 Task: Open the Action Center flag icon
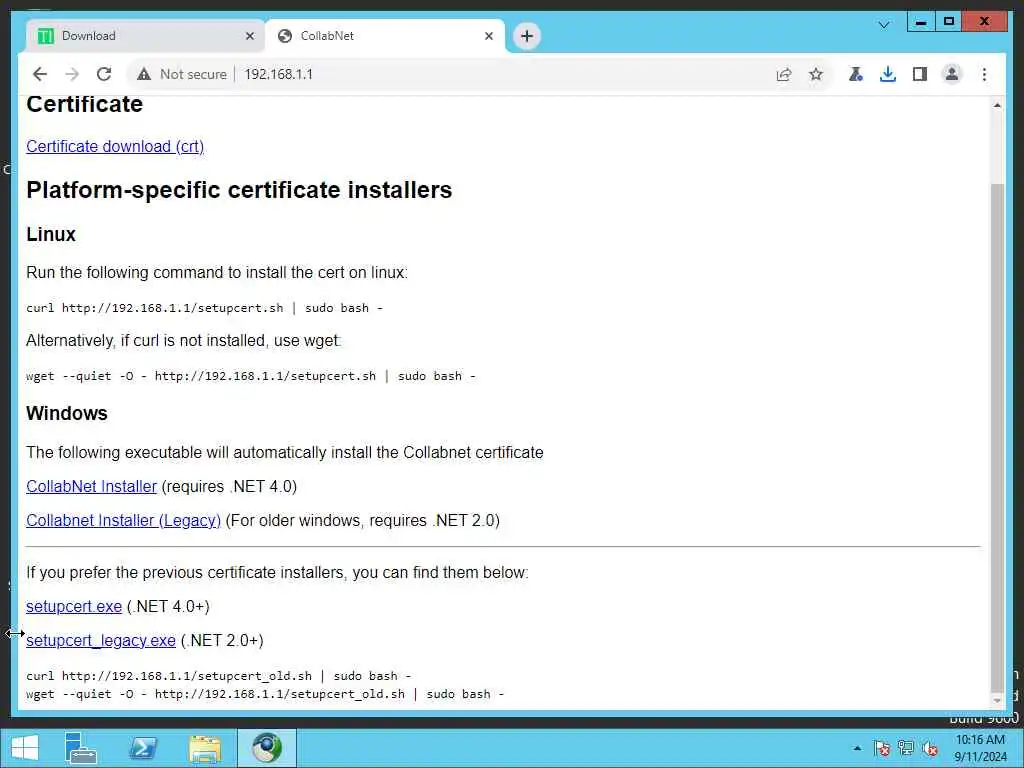(x=882, y=748)
